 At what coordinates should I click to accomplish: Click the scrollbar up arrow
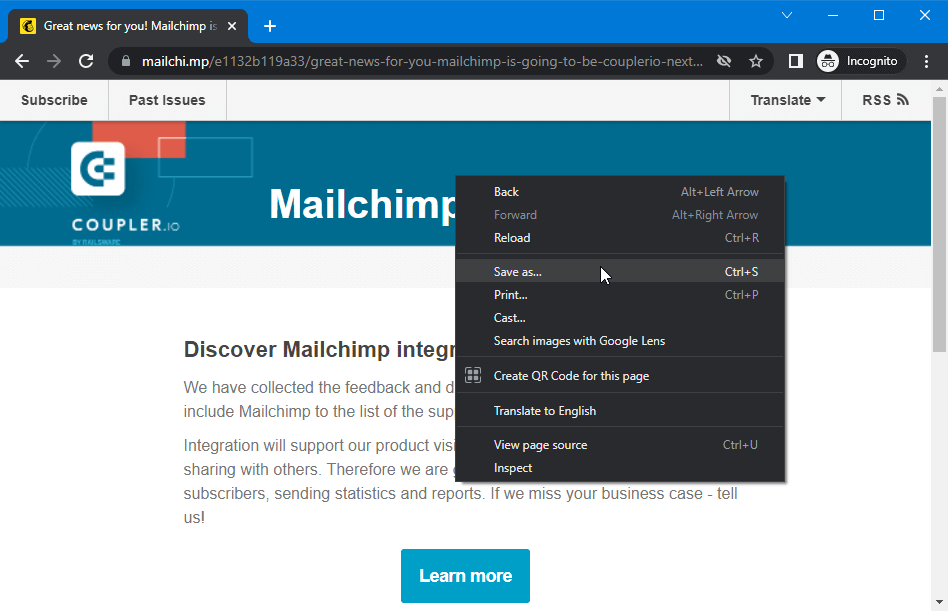pos(939,88)
